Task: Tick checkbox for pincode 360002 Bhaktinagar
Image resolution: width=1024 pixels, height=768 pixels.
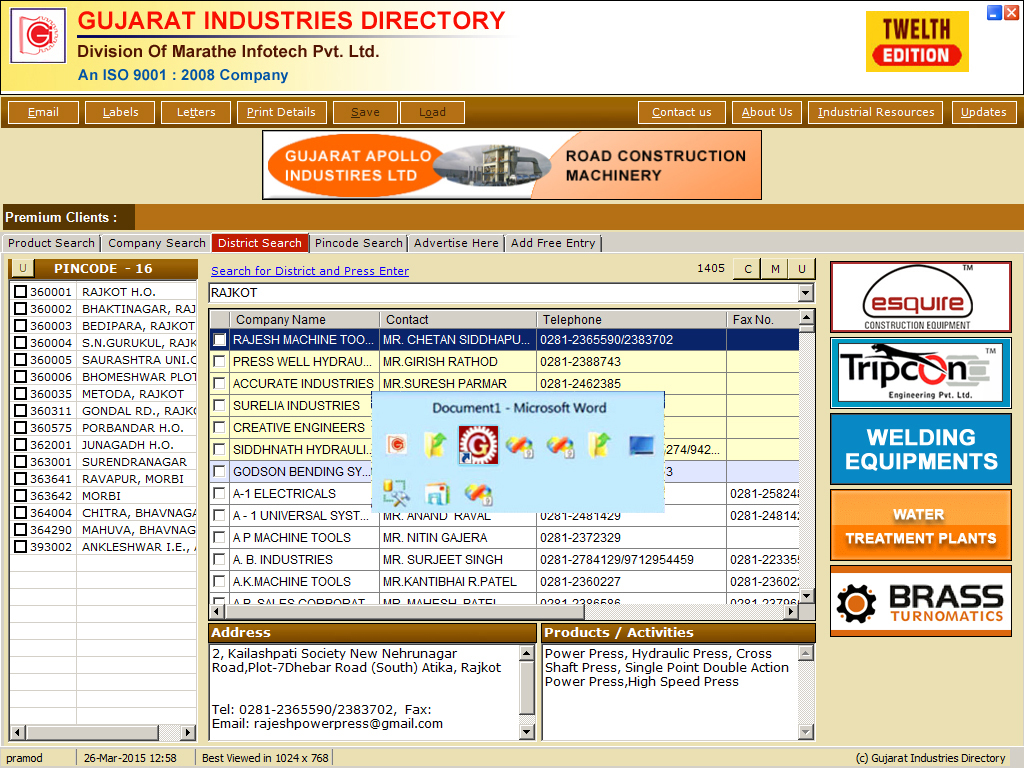Action: [x=21, y=308]
